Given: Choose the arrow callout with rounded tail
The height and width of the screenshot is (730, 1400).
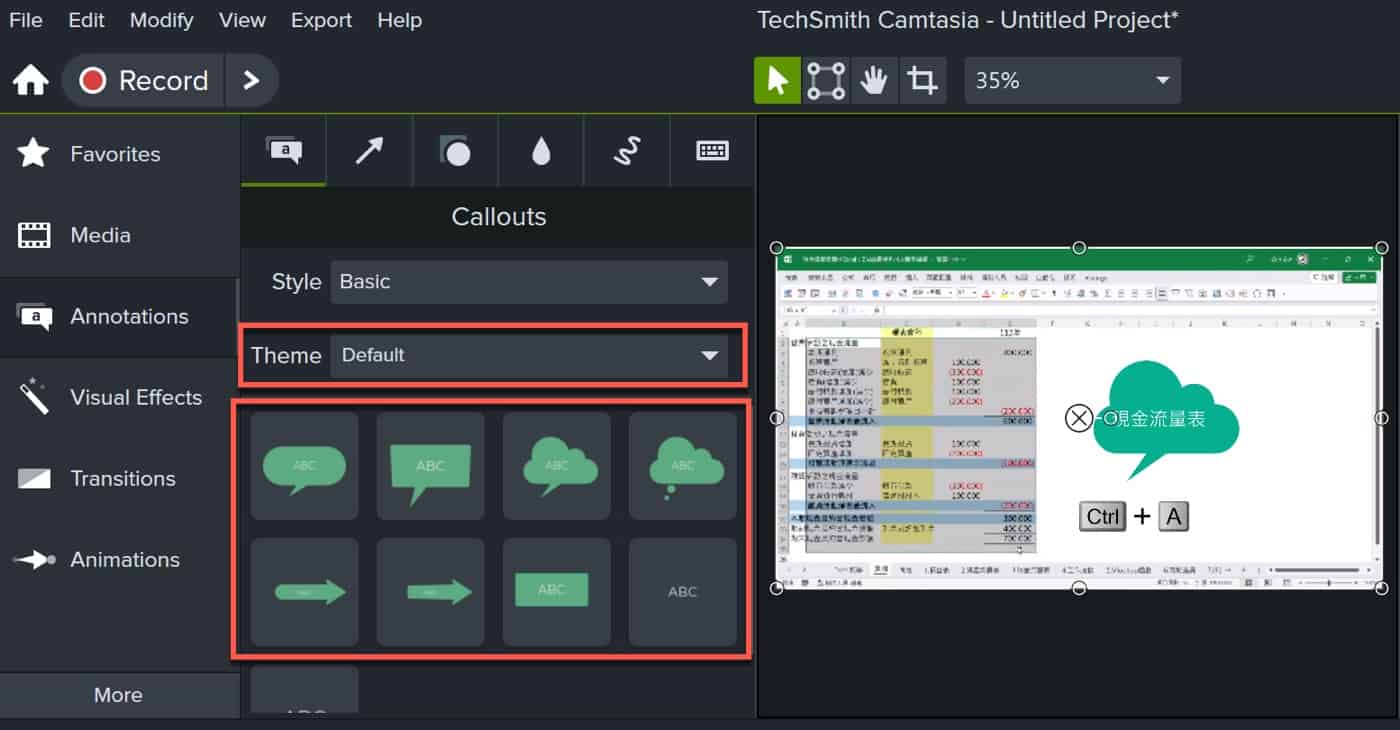Looking at the screenshot, I should pyautogui.click(x=304, y=592).
